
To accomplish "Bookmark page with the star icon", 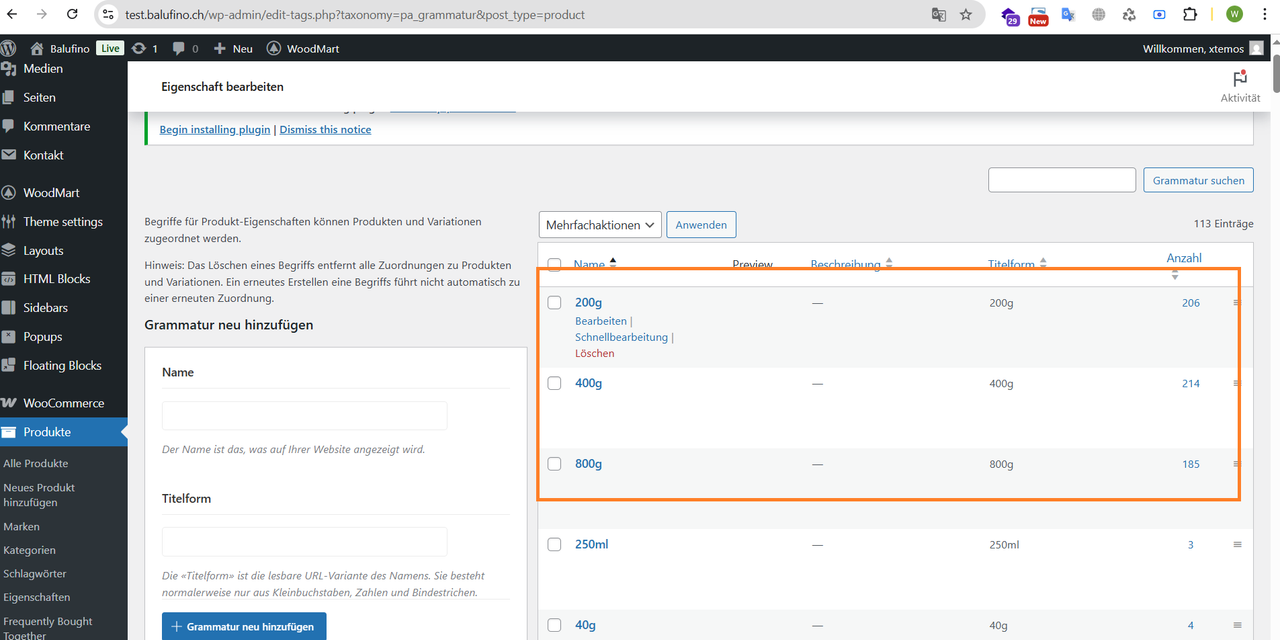I will (x=965, y=14).
